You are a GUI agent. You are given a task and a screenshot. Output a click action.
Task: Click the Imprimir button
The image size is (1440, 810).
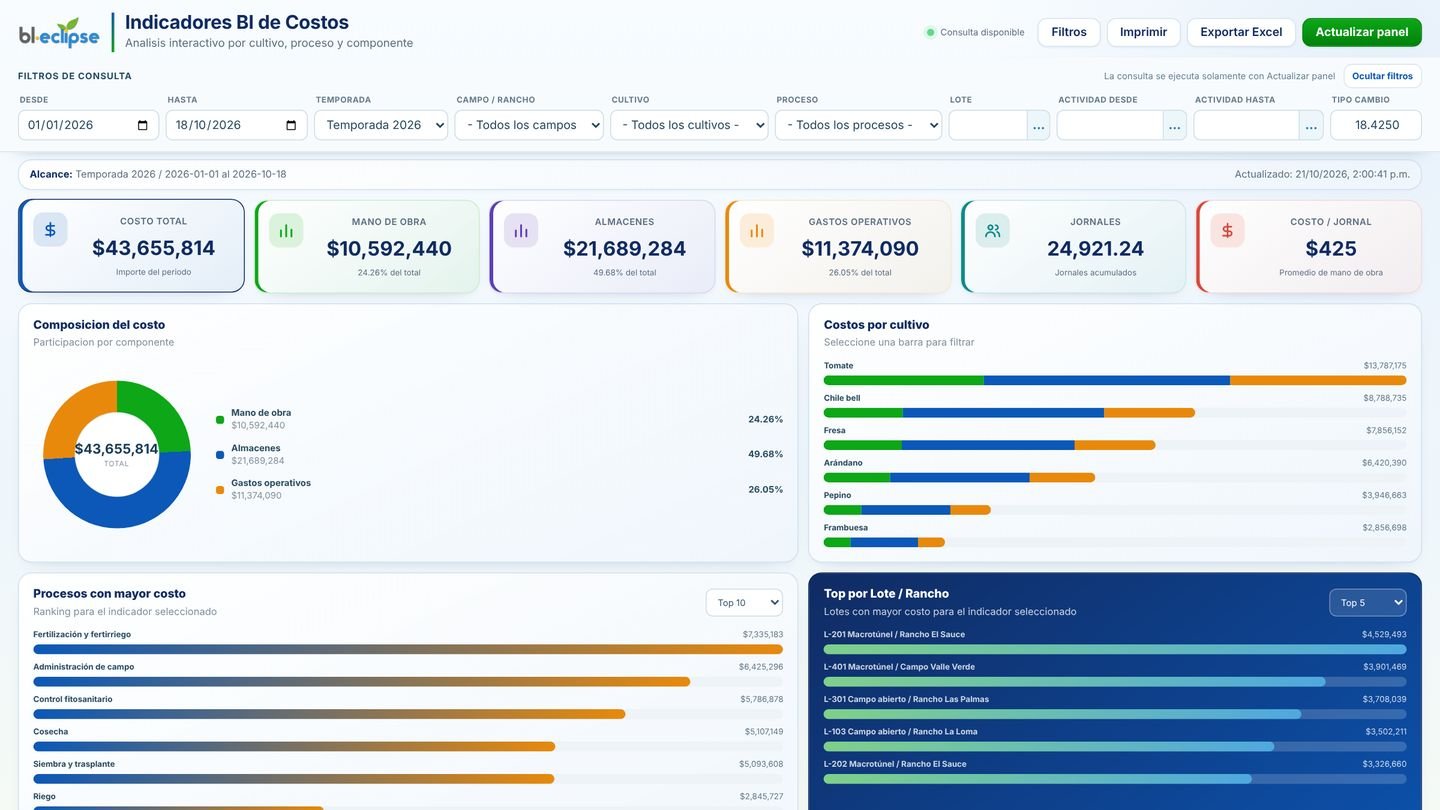click(x=1144, y=32)
